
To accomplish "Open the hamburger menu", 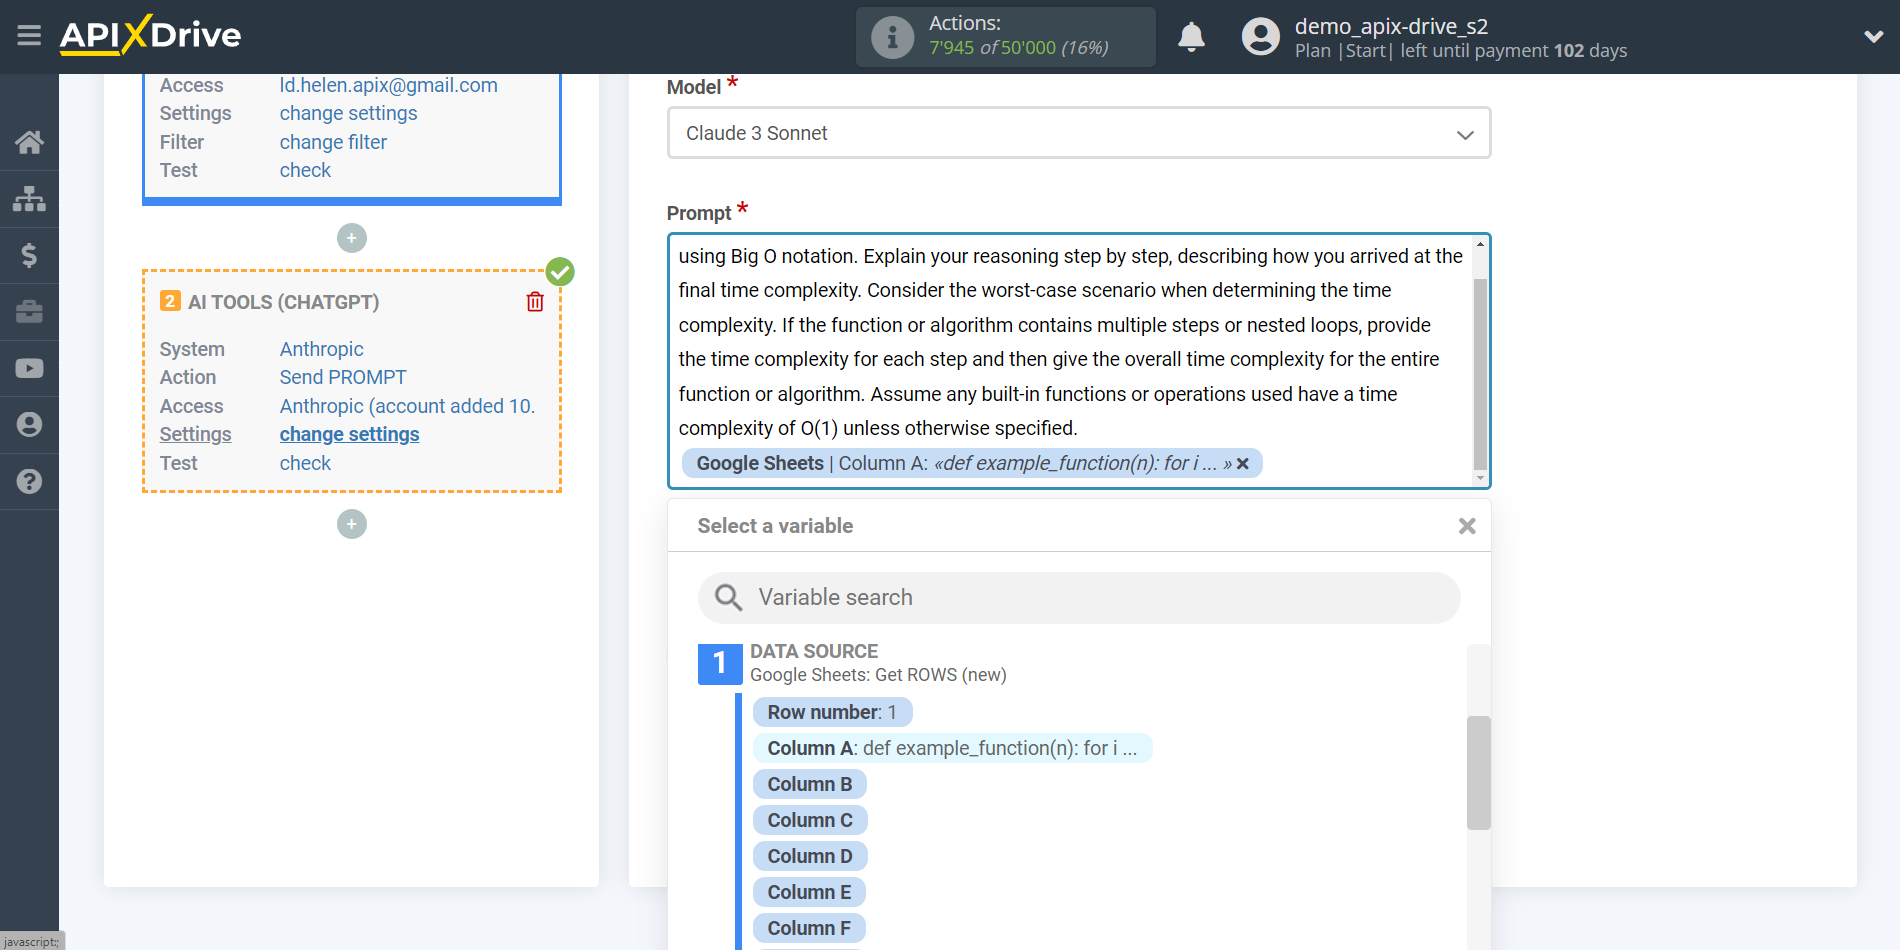I will click(x=29, y=36).
